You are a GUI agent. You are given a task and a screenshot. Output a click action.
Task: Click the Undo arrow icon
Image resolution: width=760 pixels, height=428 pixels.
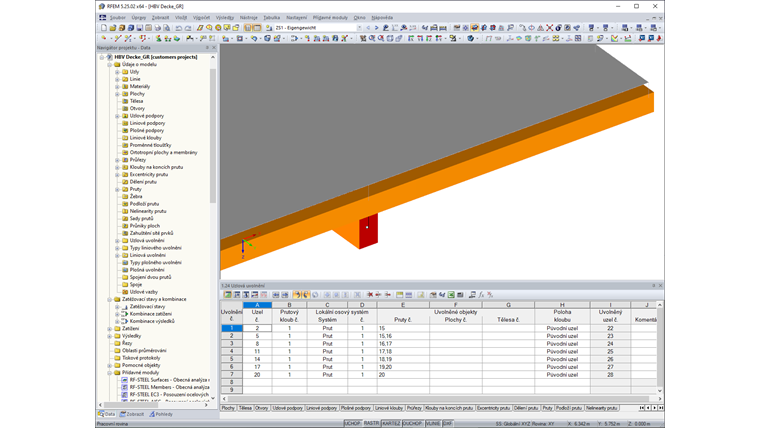[x=179, y=28]
